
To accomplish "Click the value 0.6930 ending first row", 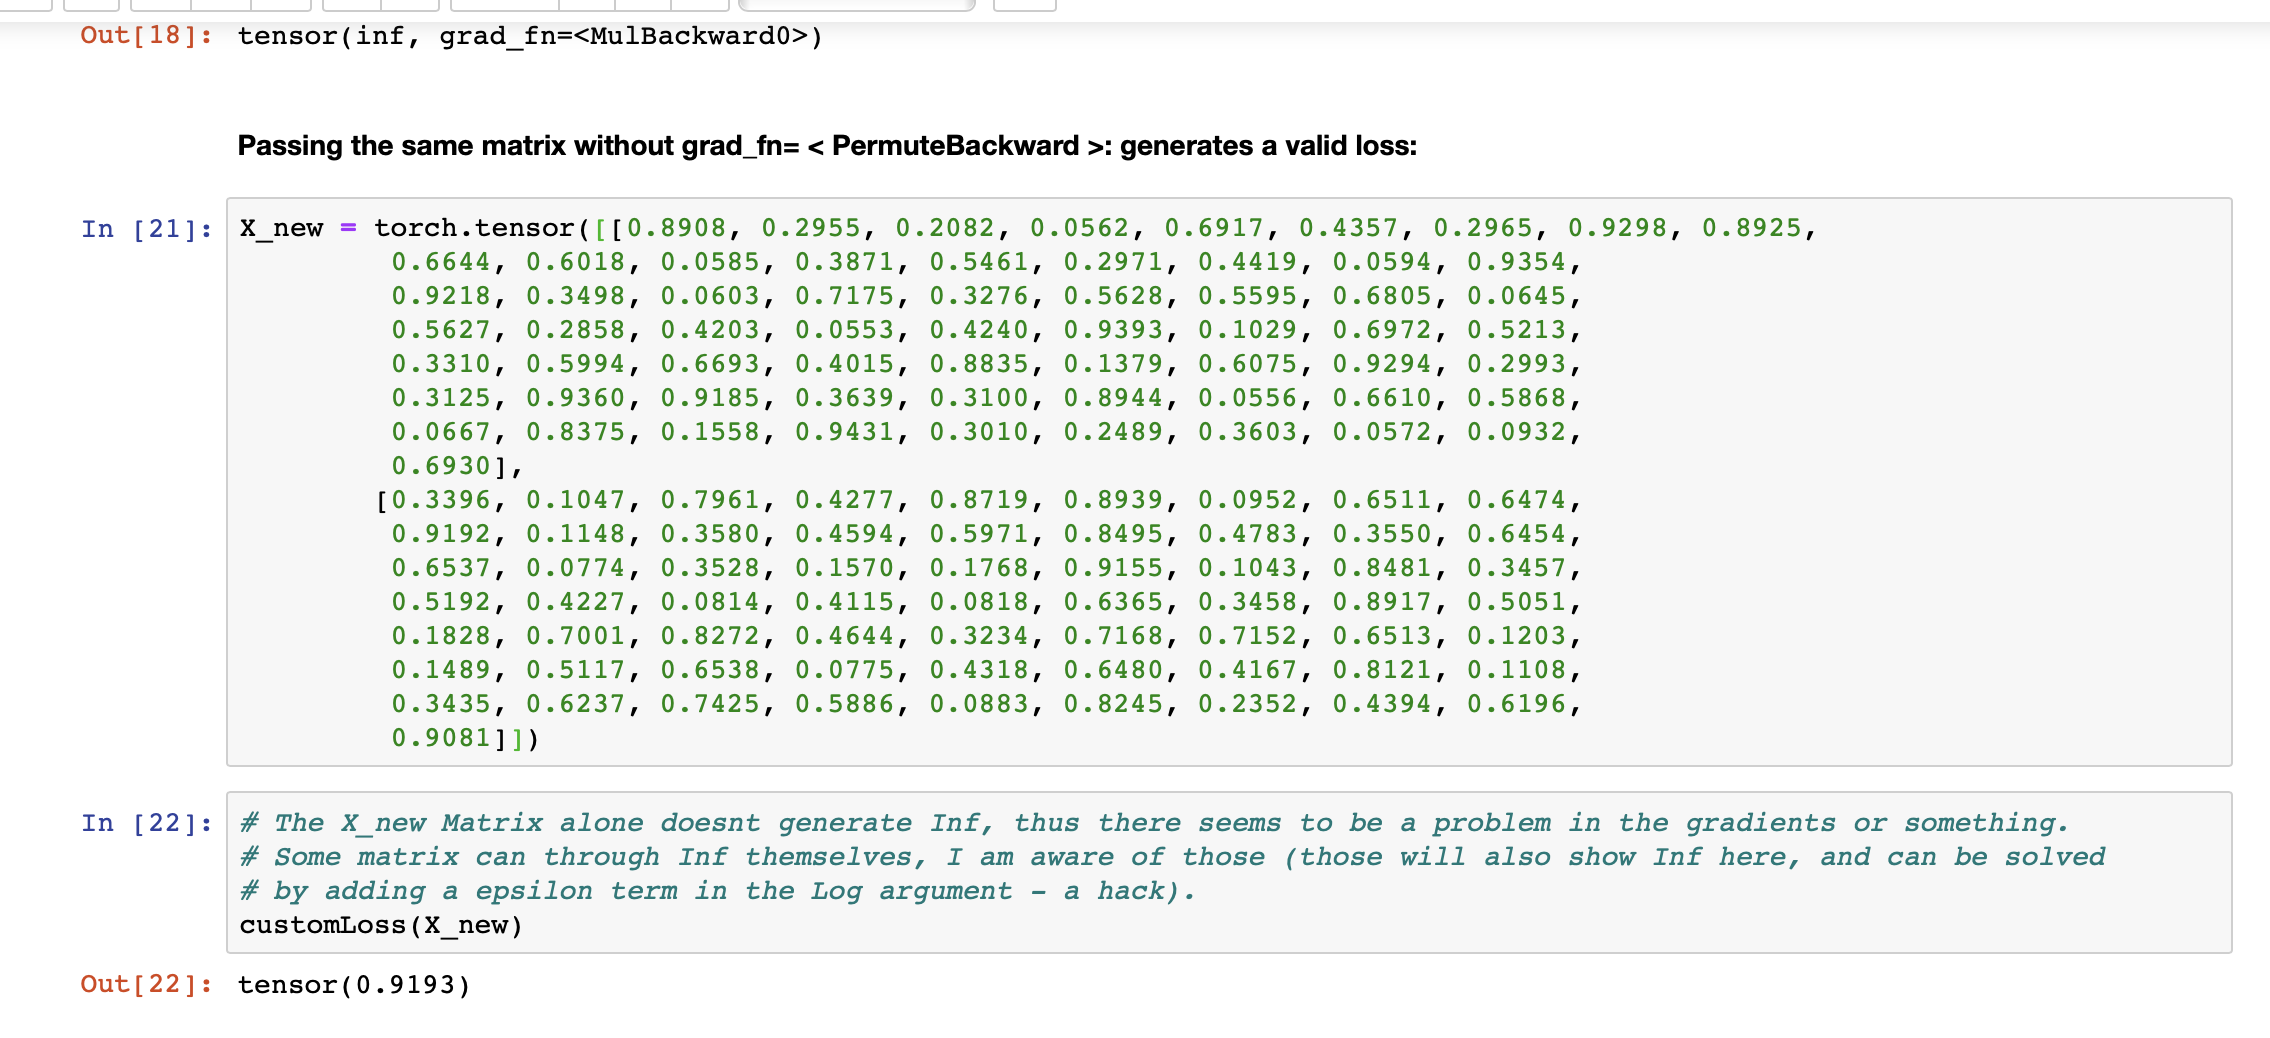I will point(441,466).
